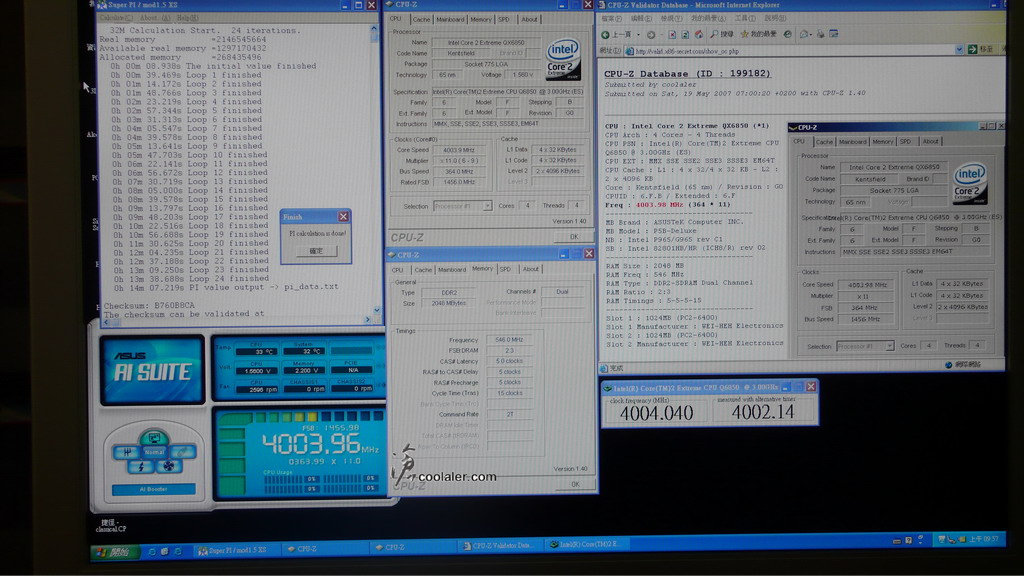Screen dimensions: 1024x576
Task: Click OK in the top CPU-Z window
Action: point(573,237)
